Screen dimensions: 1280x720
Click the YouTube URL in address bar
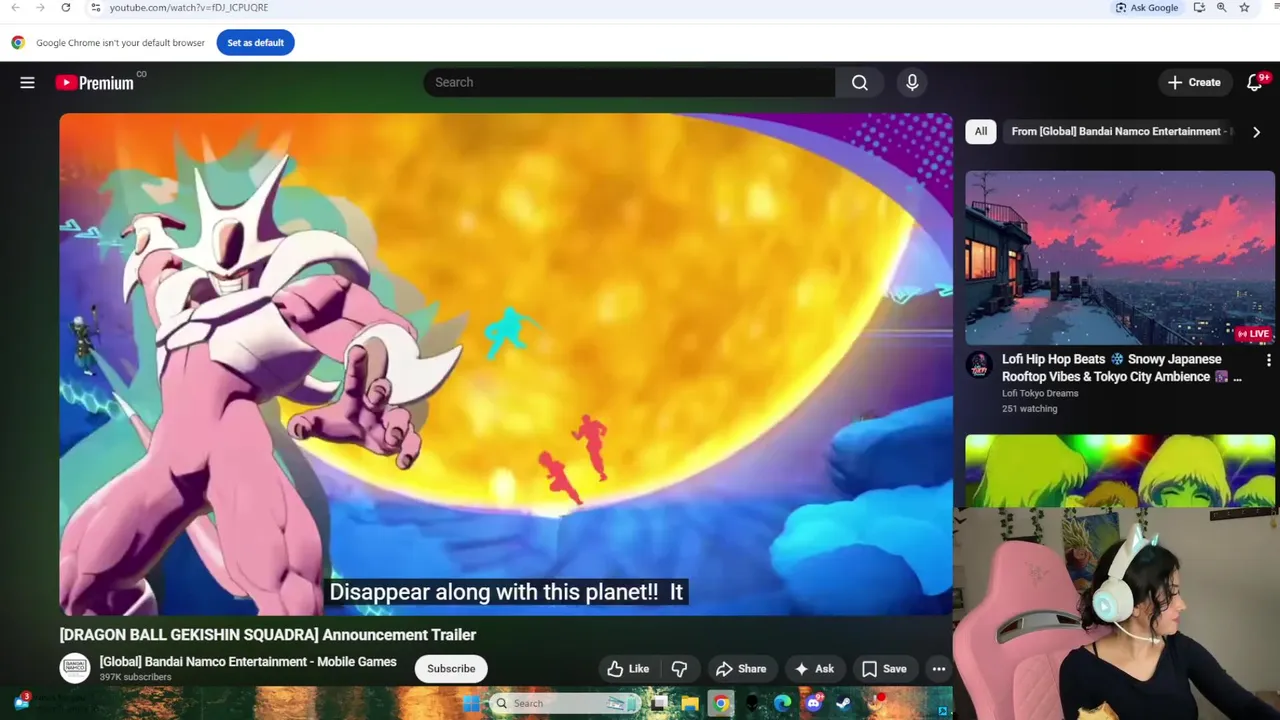(x=189, y=8)
